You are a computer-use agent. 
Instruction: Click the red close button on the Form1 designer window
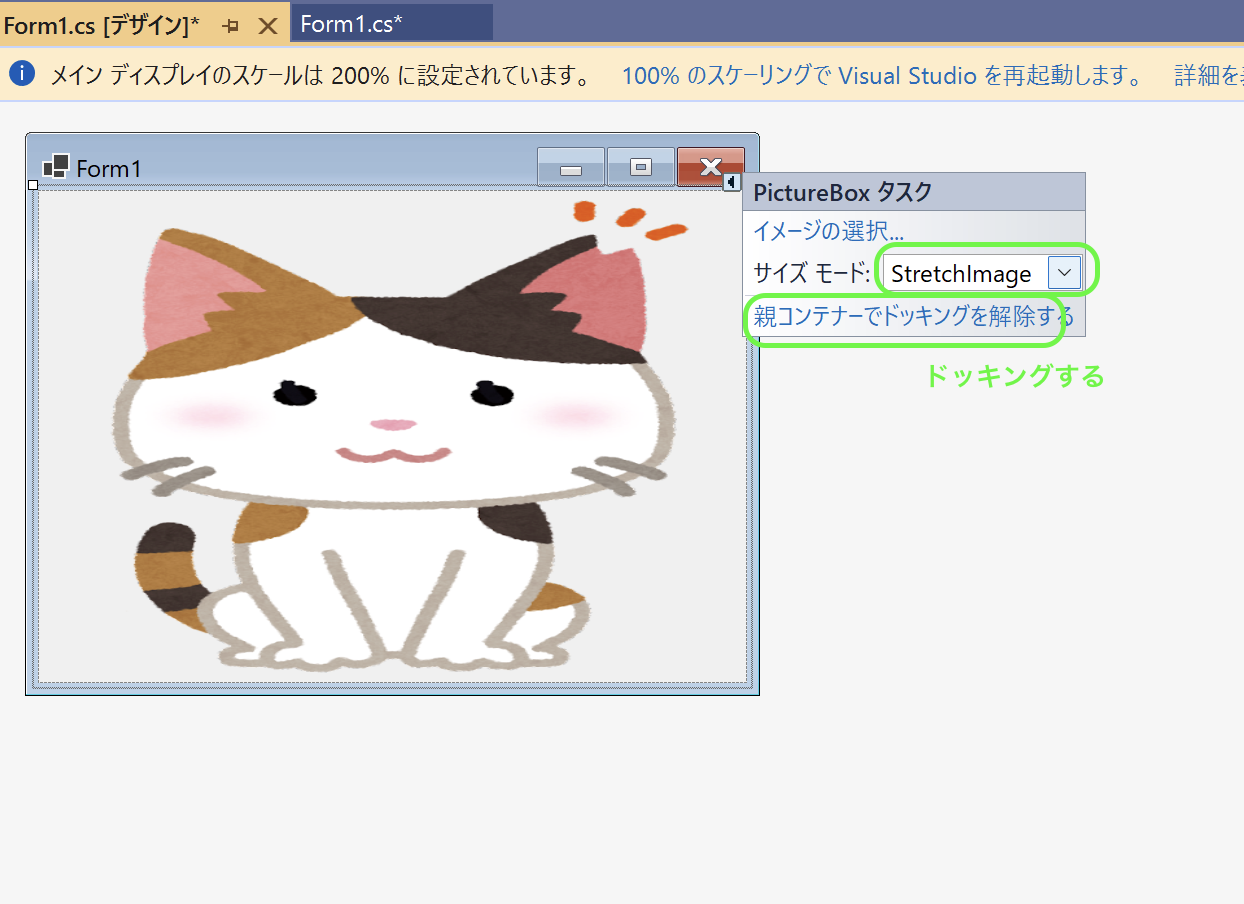[x=711, y=167]
